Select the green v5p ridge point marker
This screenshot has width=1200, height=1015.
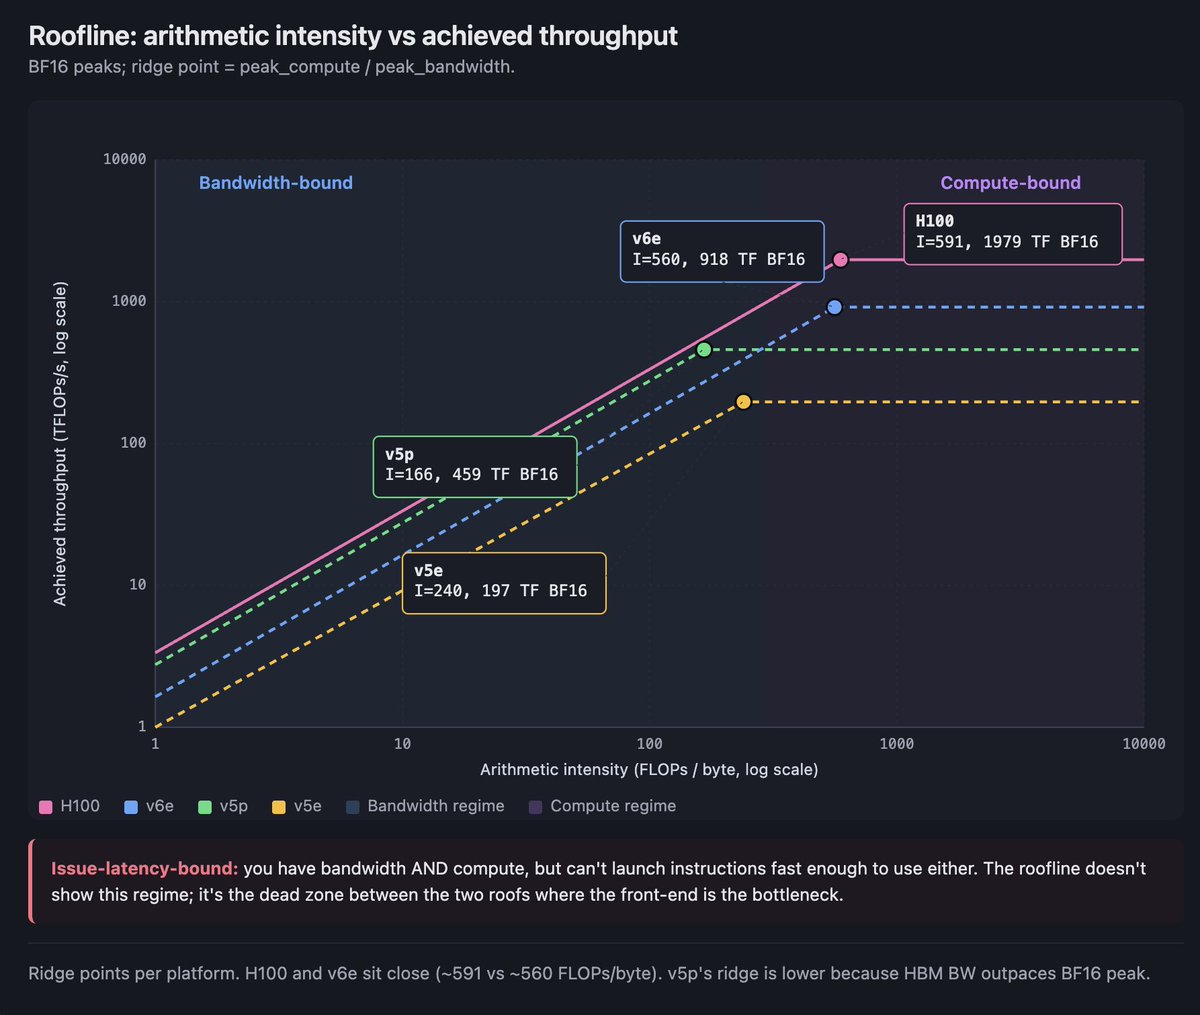coord(704,350)
